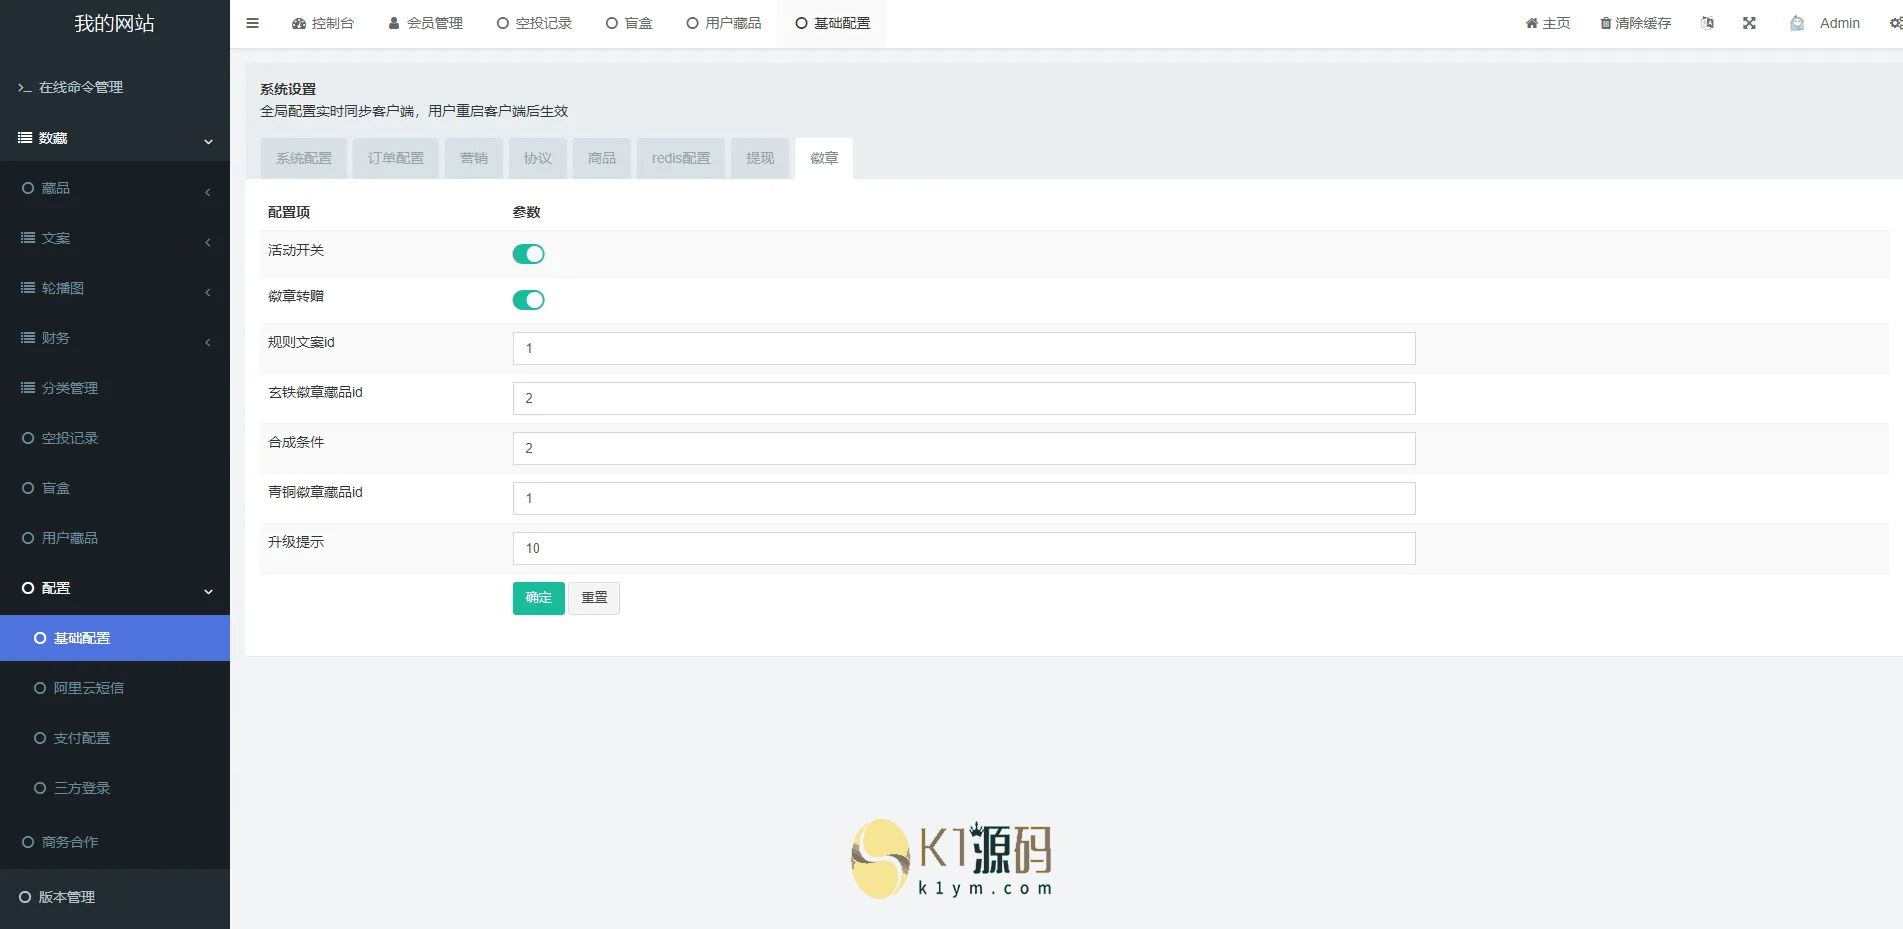Viewport: 1903px width, 929px height.
Task: Select the 营销 tab
Action: [x=474, y=158]
